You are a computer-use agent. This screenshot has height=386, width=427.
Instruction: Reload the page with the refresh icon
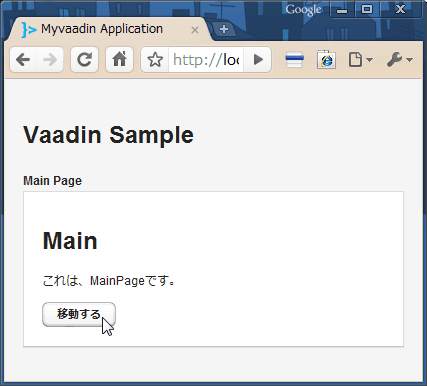point(84,60)
